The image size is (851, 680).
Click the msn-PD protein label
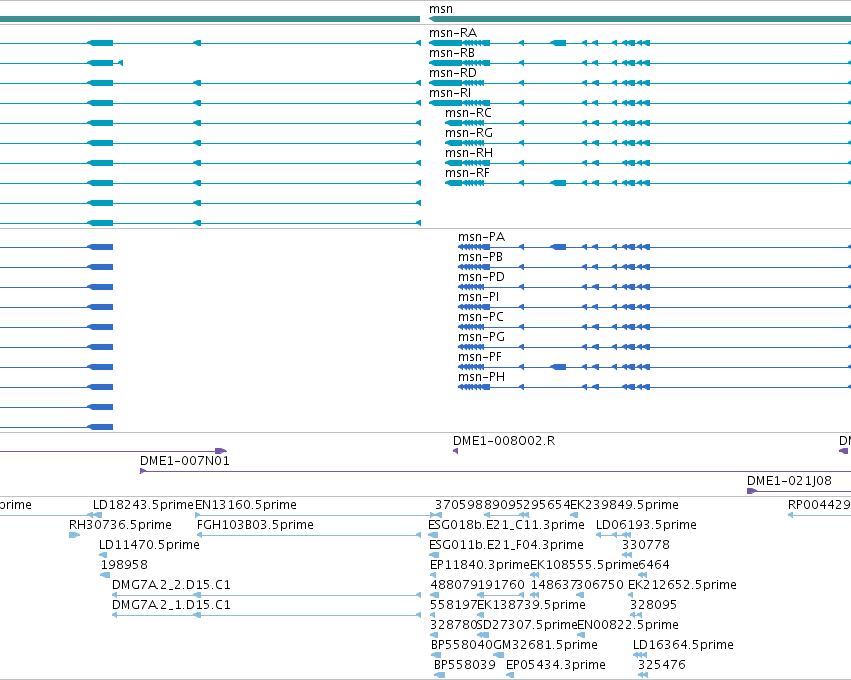tap(481, 277)
